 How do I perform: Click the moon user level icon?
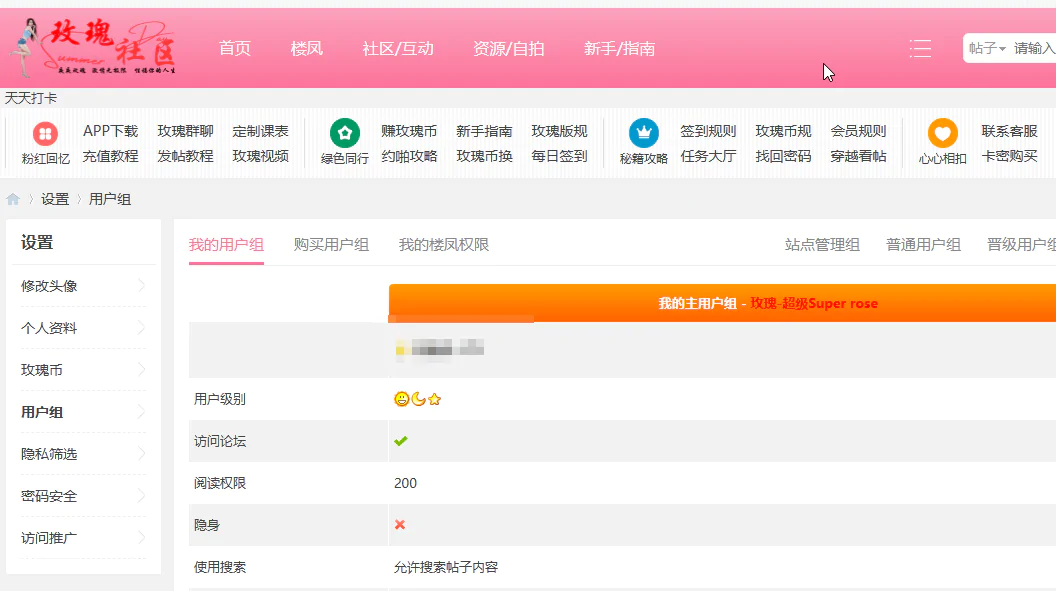418,399
